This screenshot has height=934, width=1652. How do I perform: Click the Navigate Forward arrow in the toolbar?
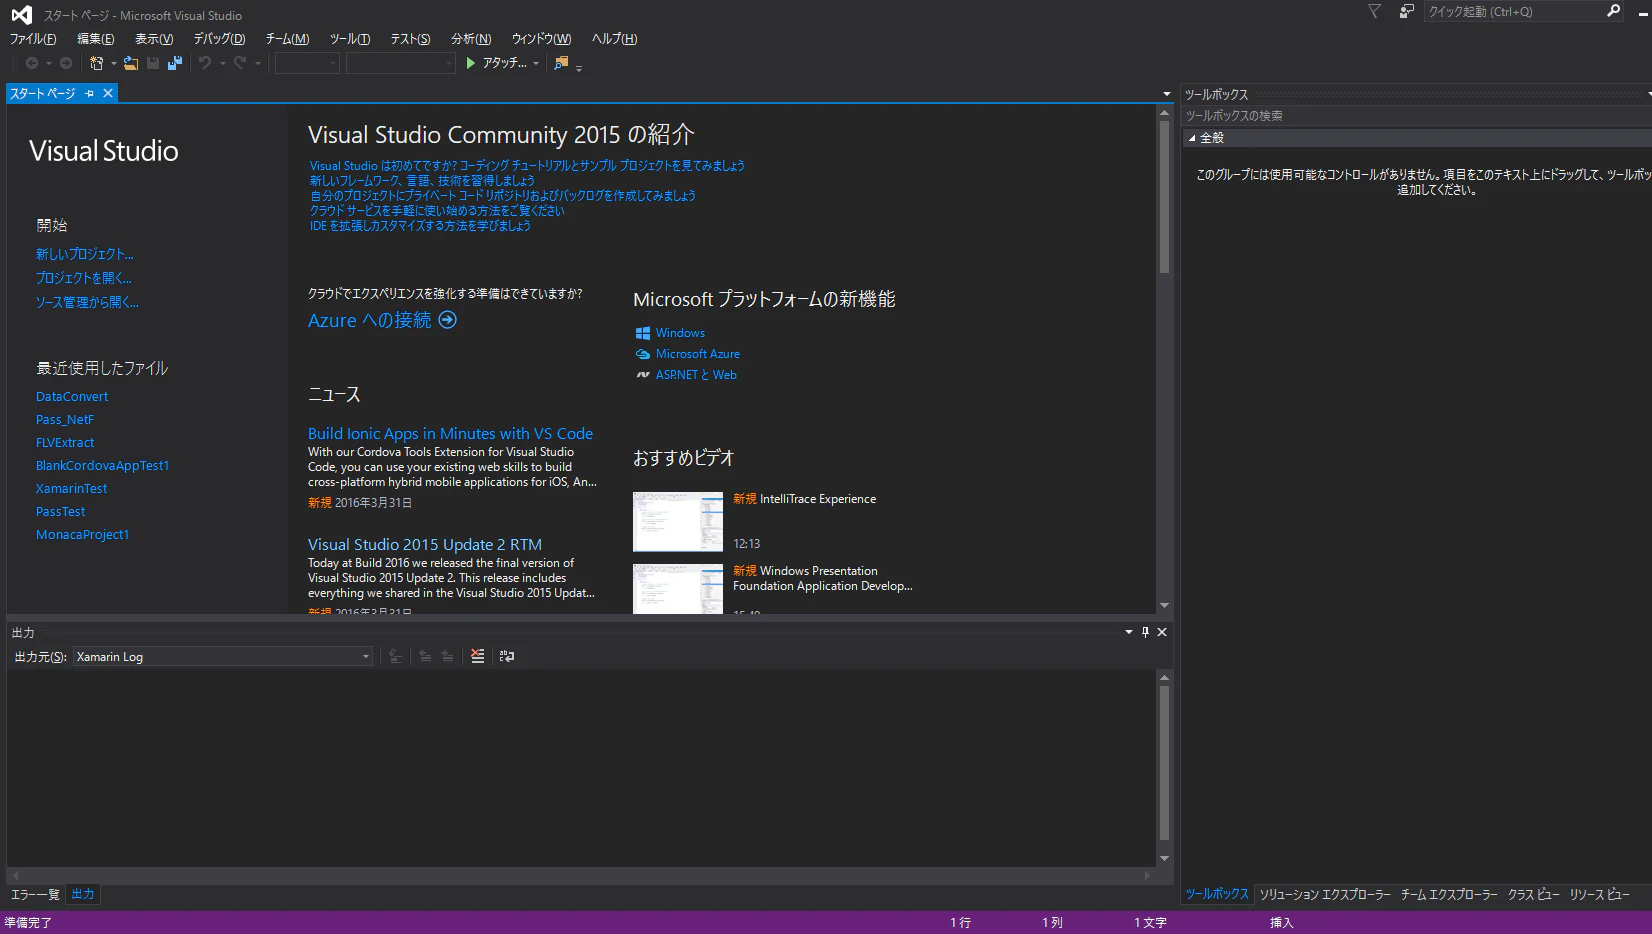[66, 63]
